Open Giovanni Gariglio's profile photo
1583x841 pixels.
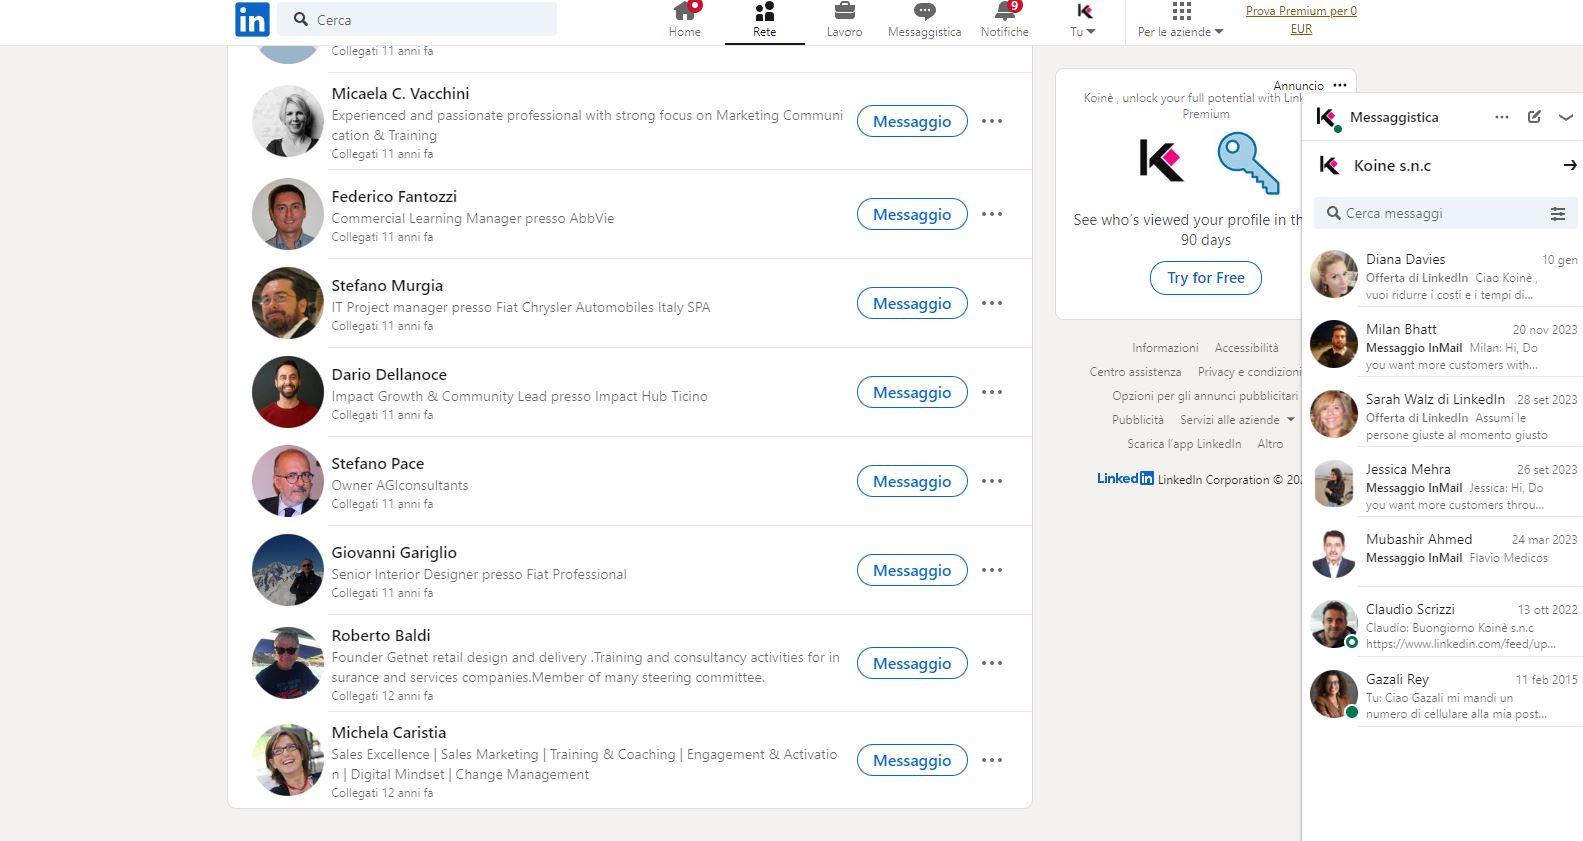pos(288,570)
